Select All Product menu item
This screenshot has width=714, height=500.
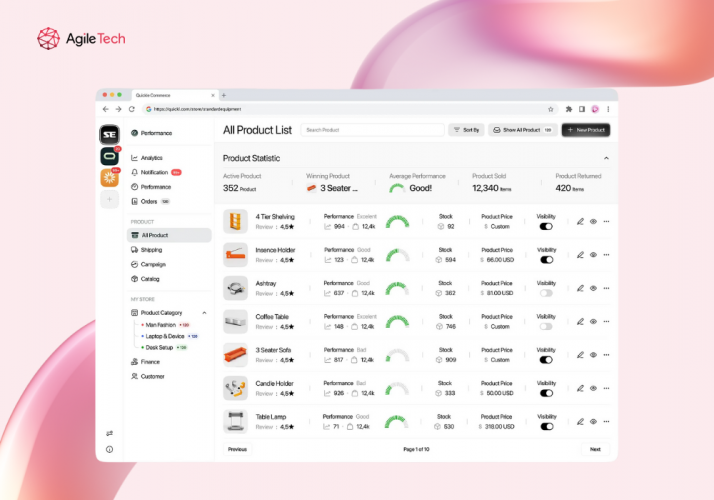pos(169,235)
